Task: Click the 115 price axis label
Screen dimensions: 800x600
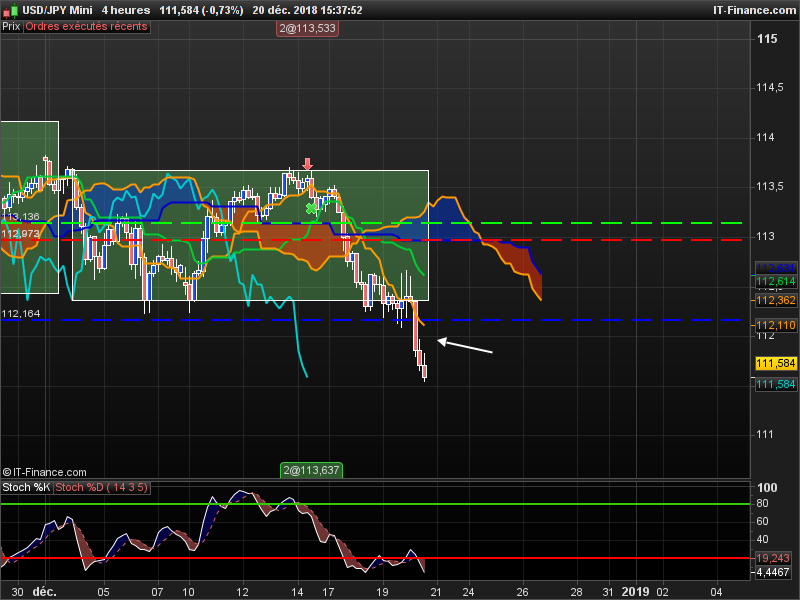Action: pyautogui.click(x=767, y=39)
